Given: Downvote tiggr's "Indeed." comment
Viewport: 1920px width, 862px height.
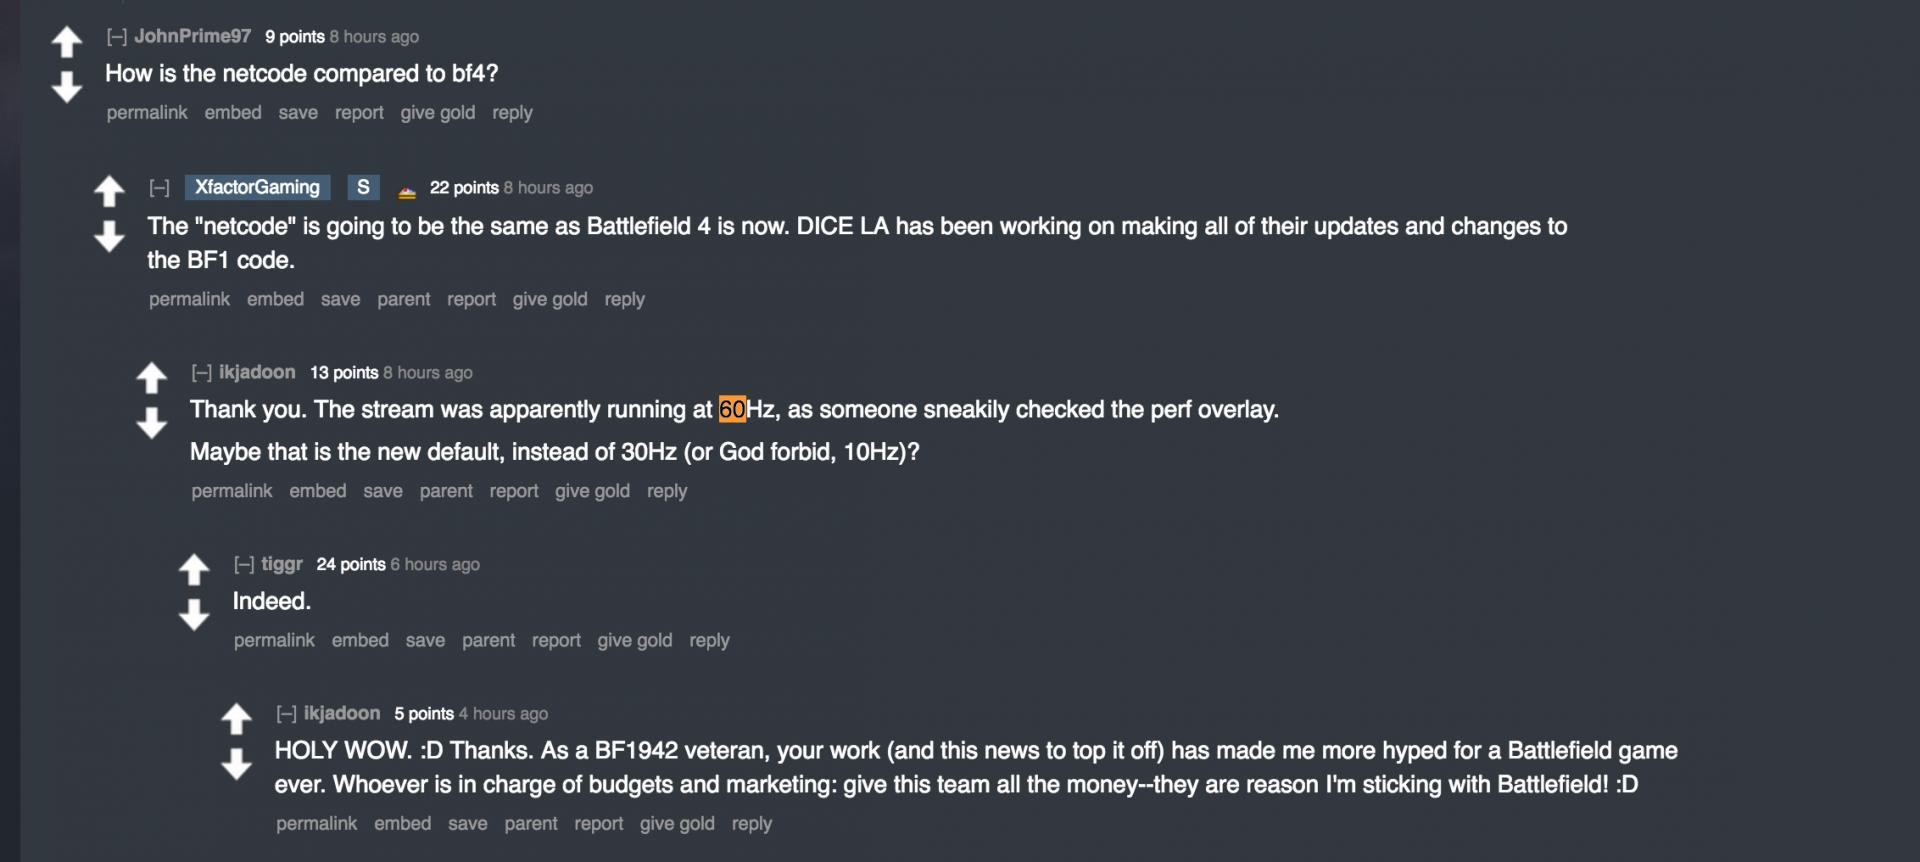Looking at the screenshot, I should tap(194, 614).
